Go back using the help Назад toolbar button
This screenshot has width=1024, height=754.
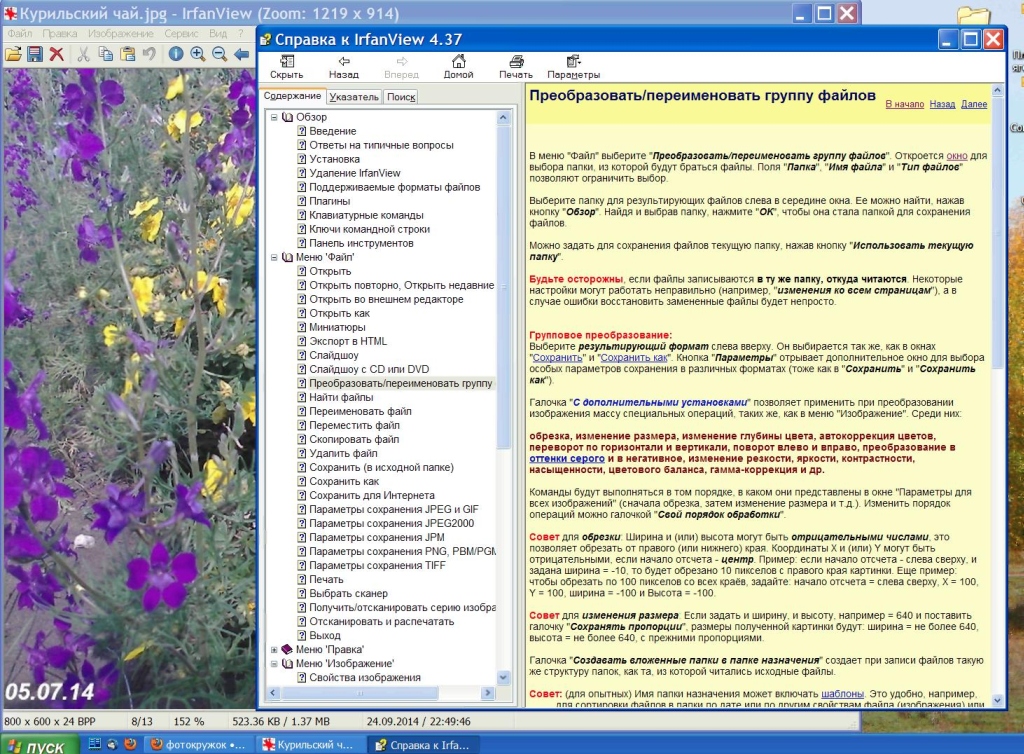pos(344,67)
